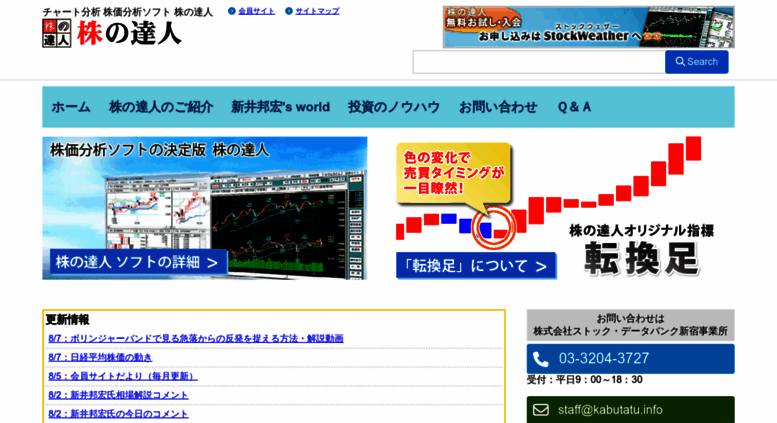Open 8/2 新井邦宏氏の今日のコメント link
The width and height of the screenshot is (777, 423).
[x=118, y=414]
